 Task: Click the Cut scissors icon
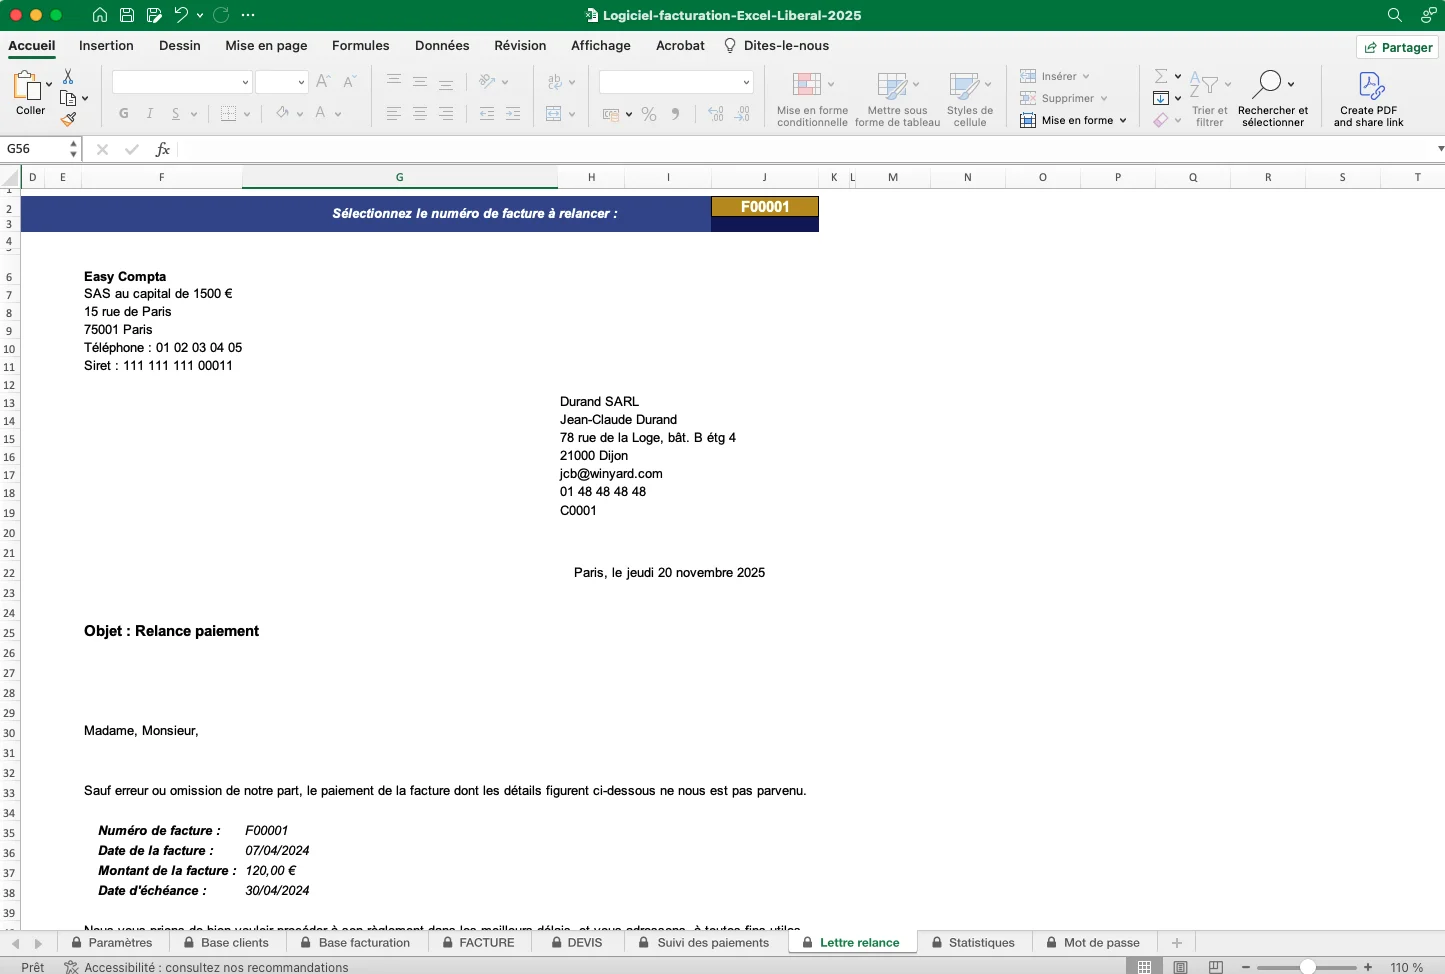[68, 77]
